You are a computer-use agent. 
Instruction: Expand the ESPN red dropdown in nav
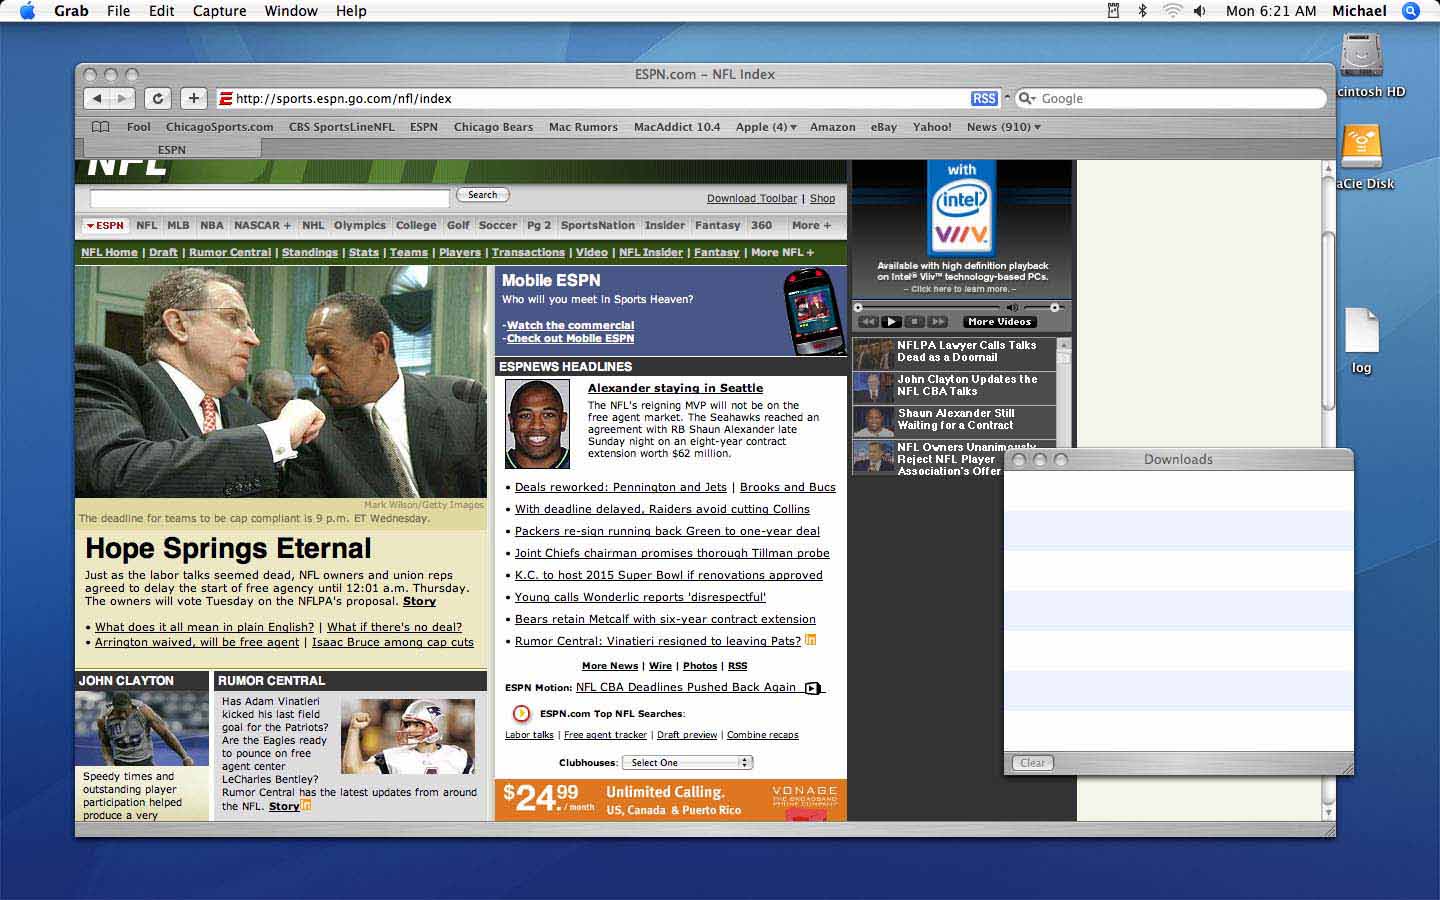[104, 226]
